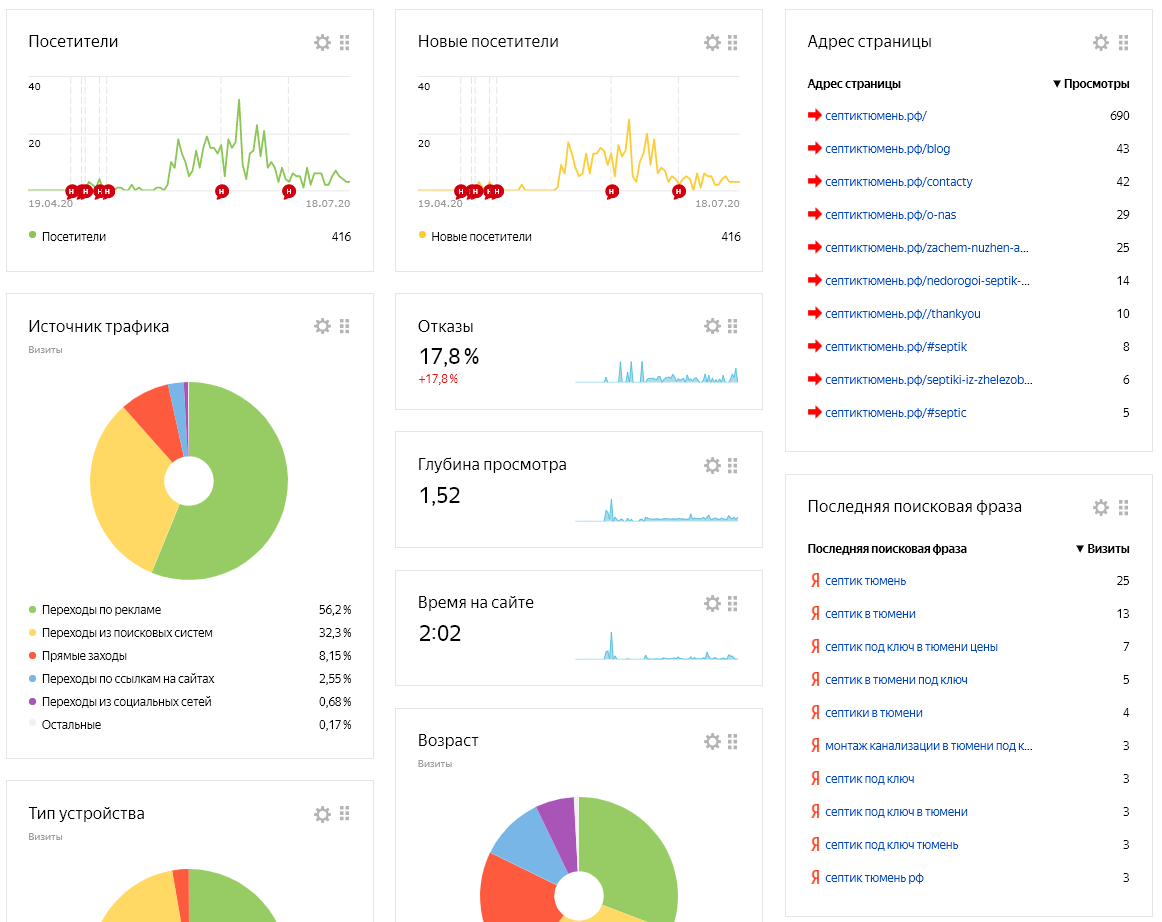This screenshot has width=1162, height=922.
Task: Open search phrase септик тюмень рф
Action: point(874,878)
